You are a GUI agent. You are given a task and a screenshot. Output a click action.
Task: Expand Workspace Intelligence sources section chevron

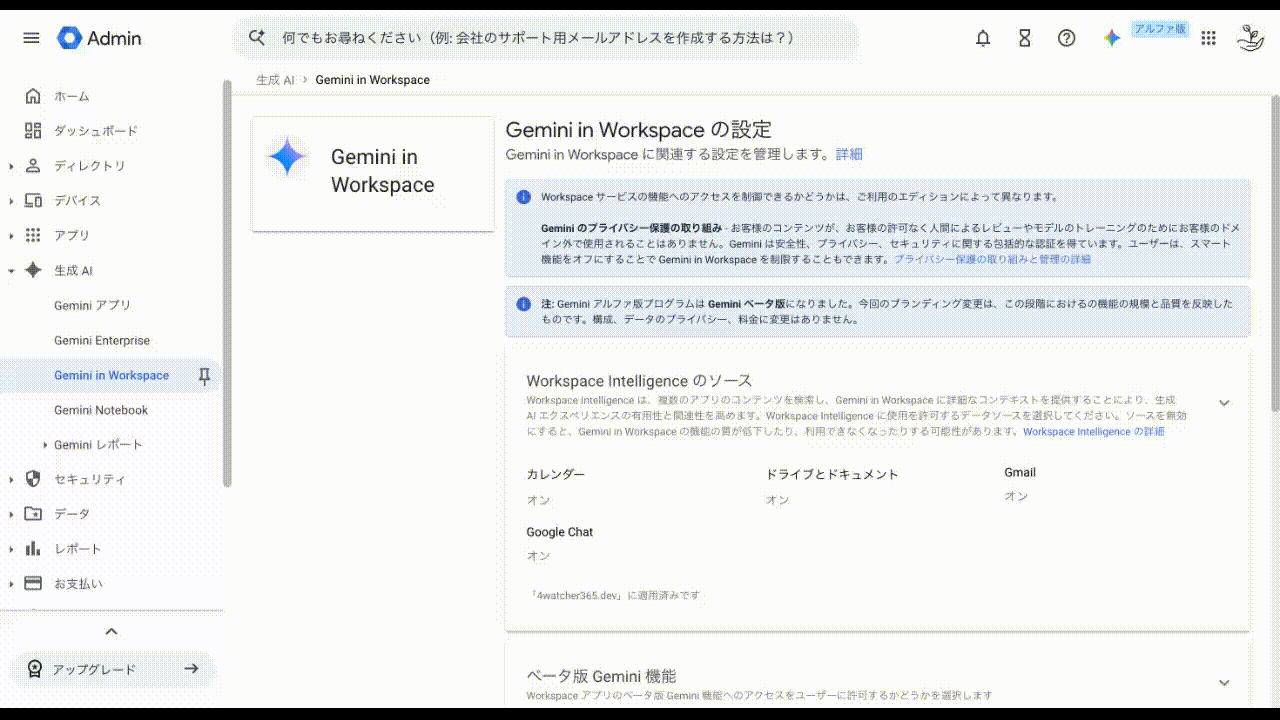tap(1224, 403)
